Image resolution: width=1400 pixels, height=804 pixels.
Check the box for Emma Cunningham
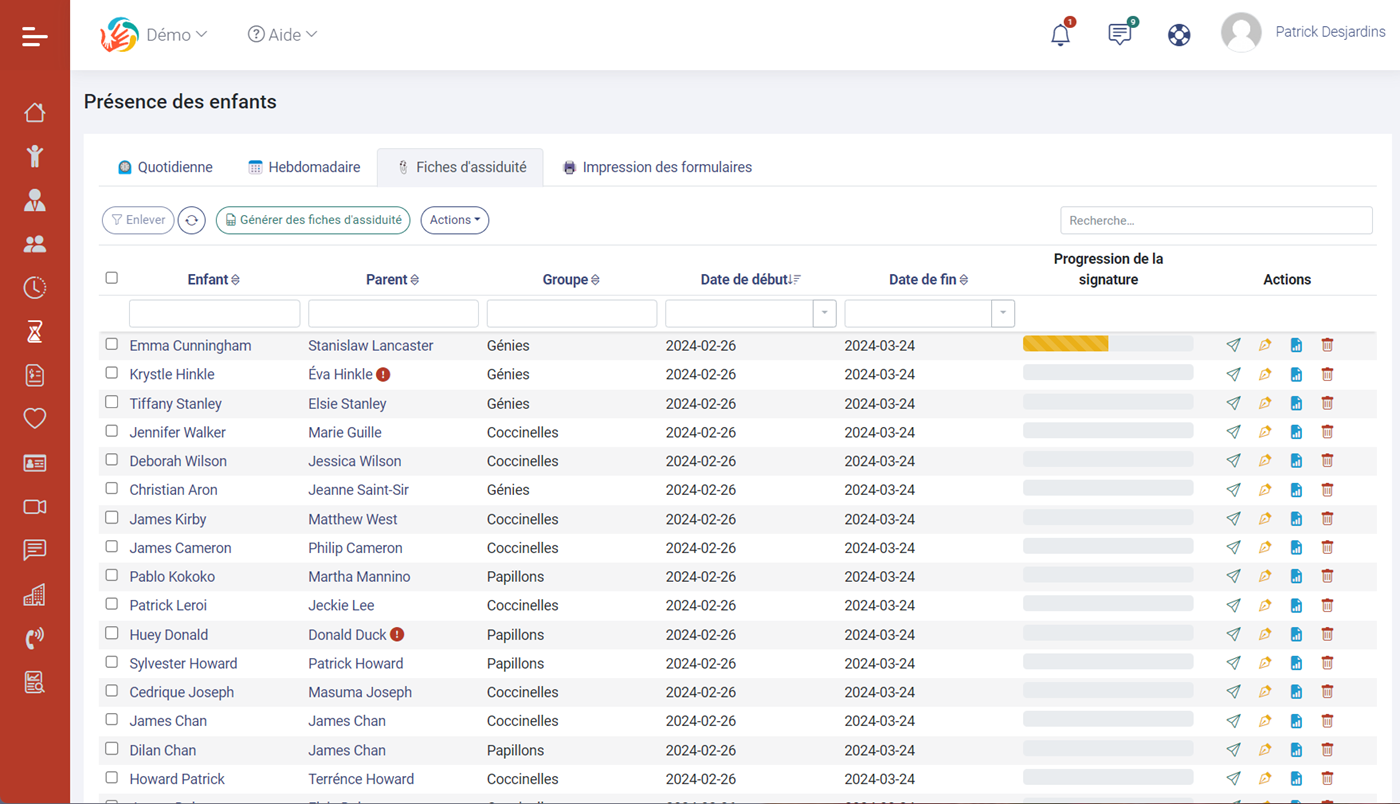click(111, 344)
